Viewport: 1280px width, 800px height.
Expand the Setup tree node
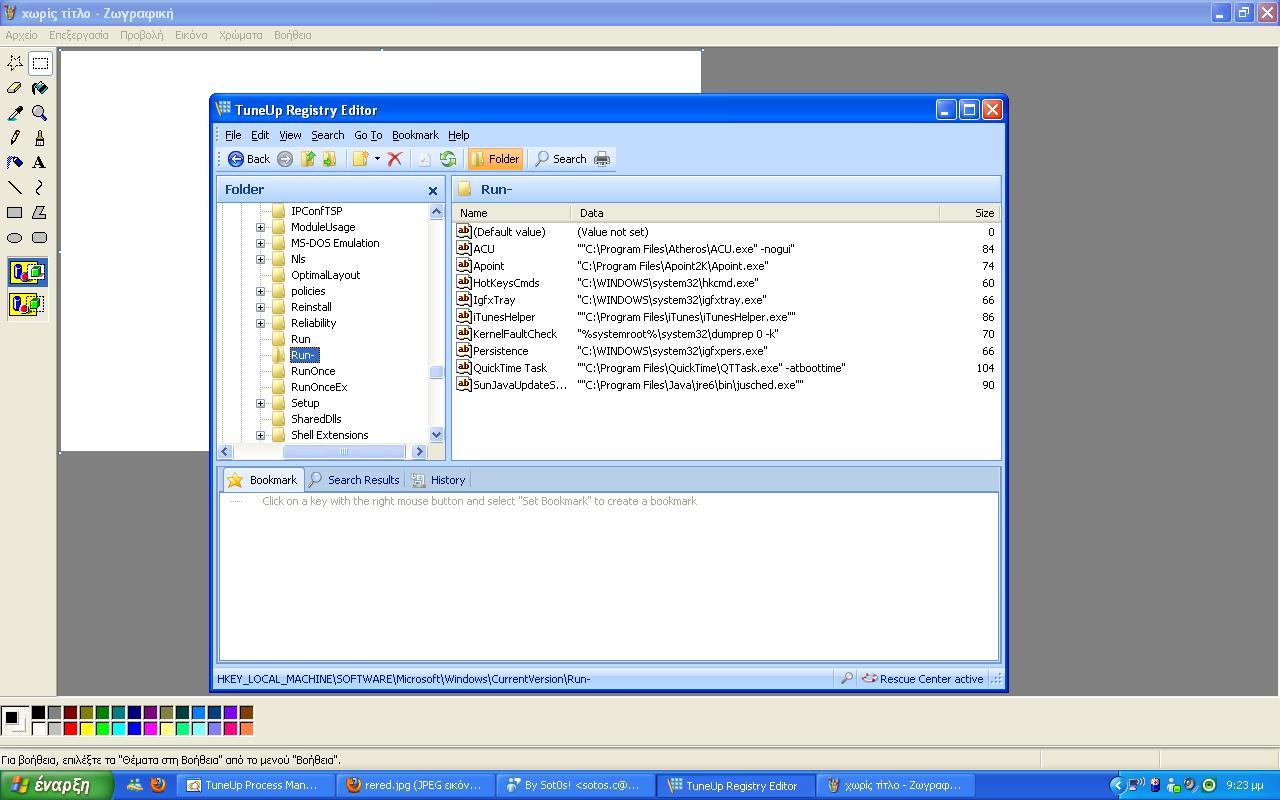pyautogui.click(x=260, y=403)
